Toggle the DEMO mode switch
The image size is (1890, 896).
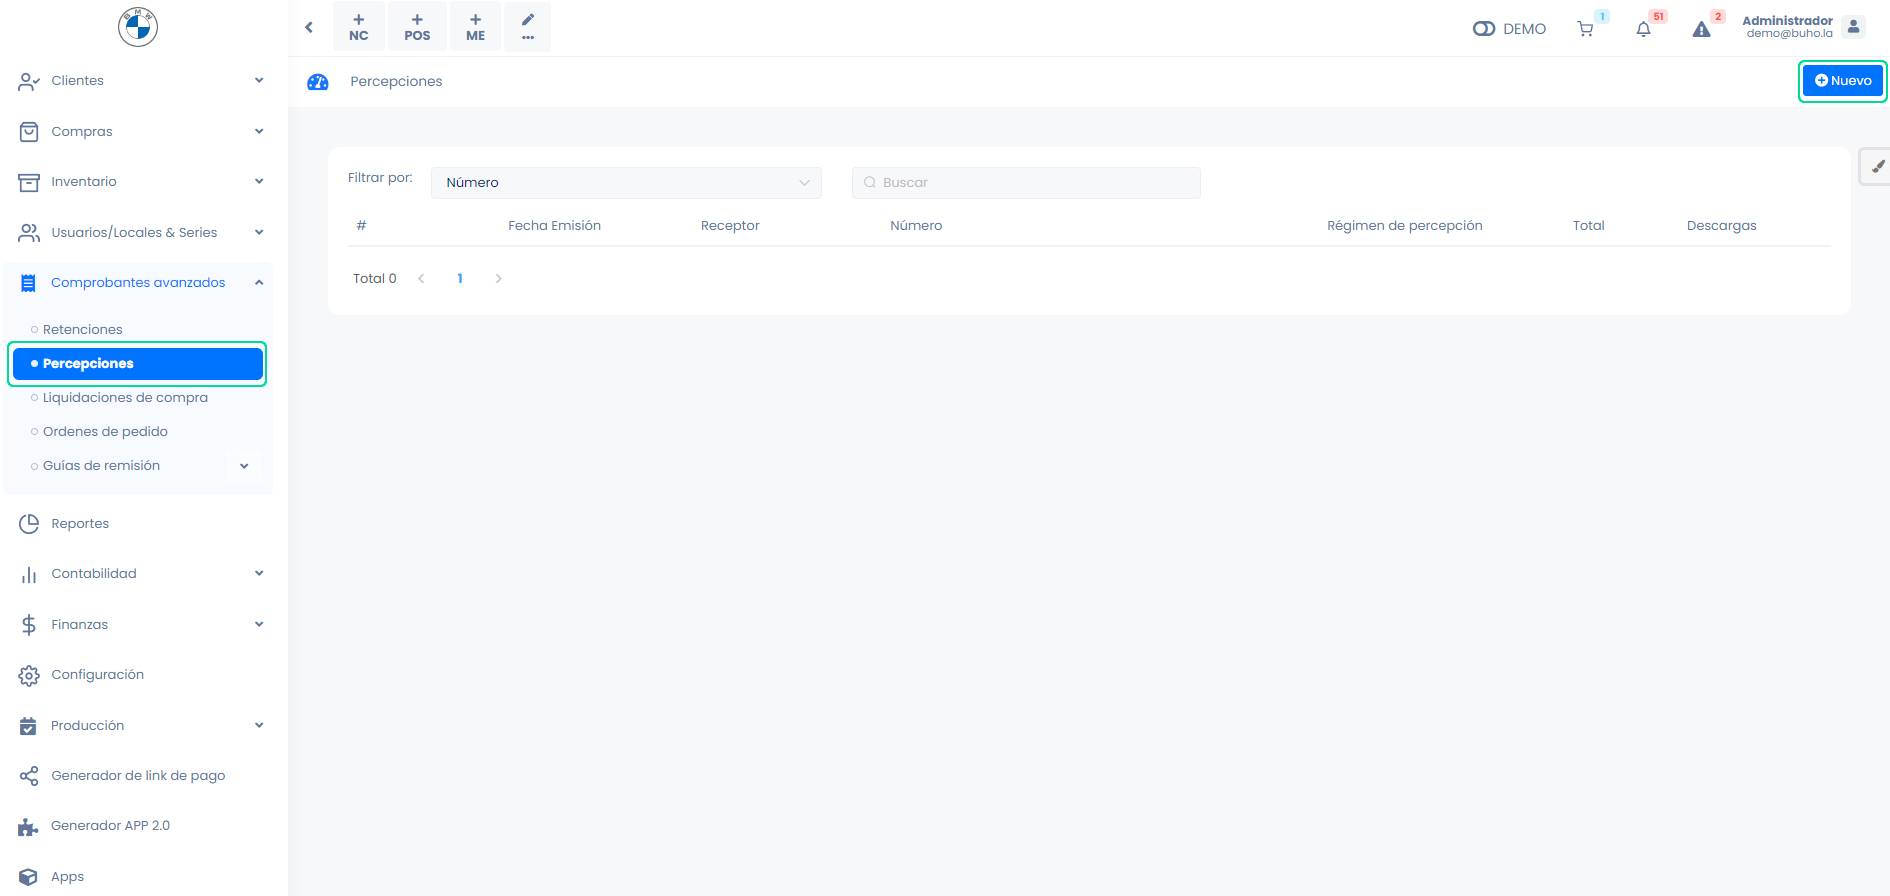[x=1483, y=29]
